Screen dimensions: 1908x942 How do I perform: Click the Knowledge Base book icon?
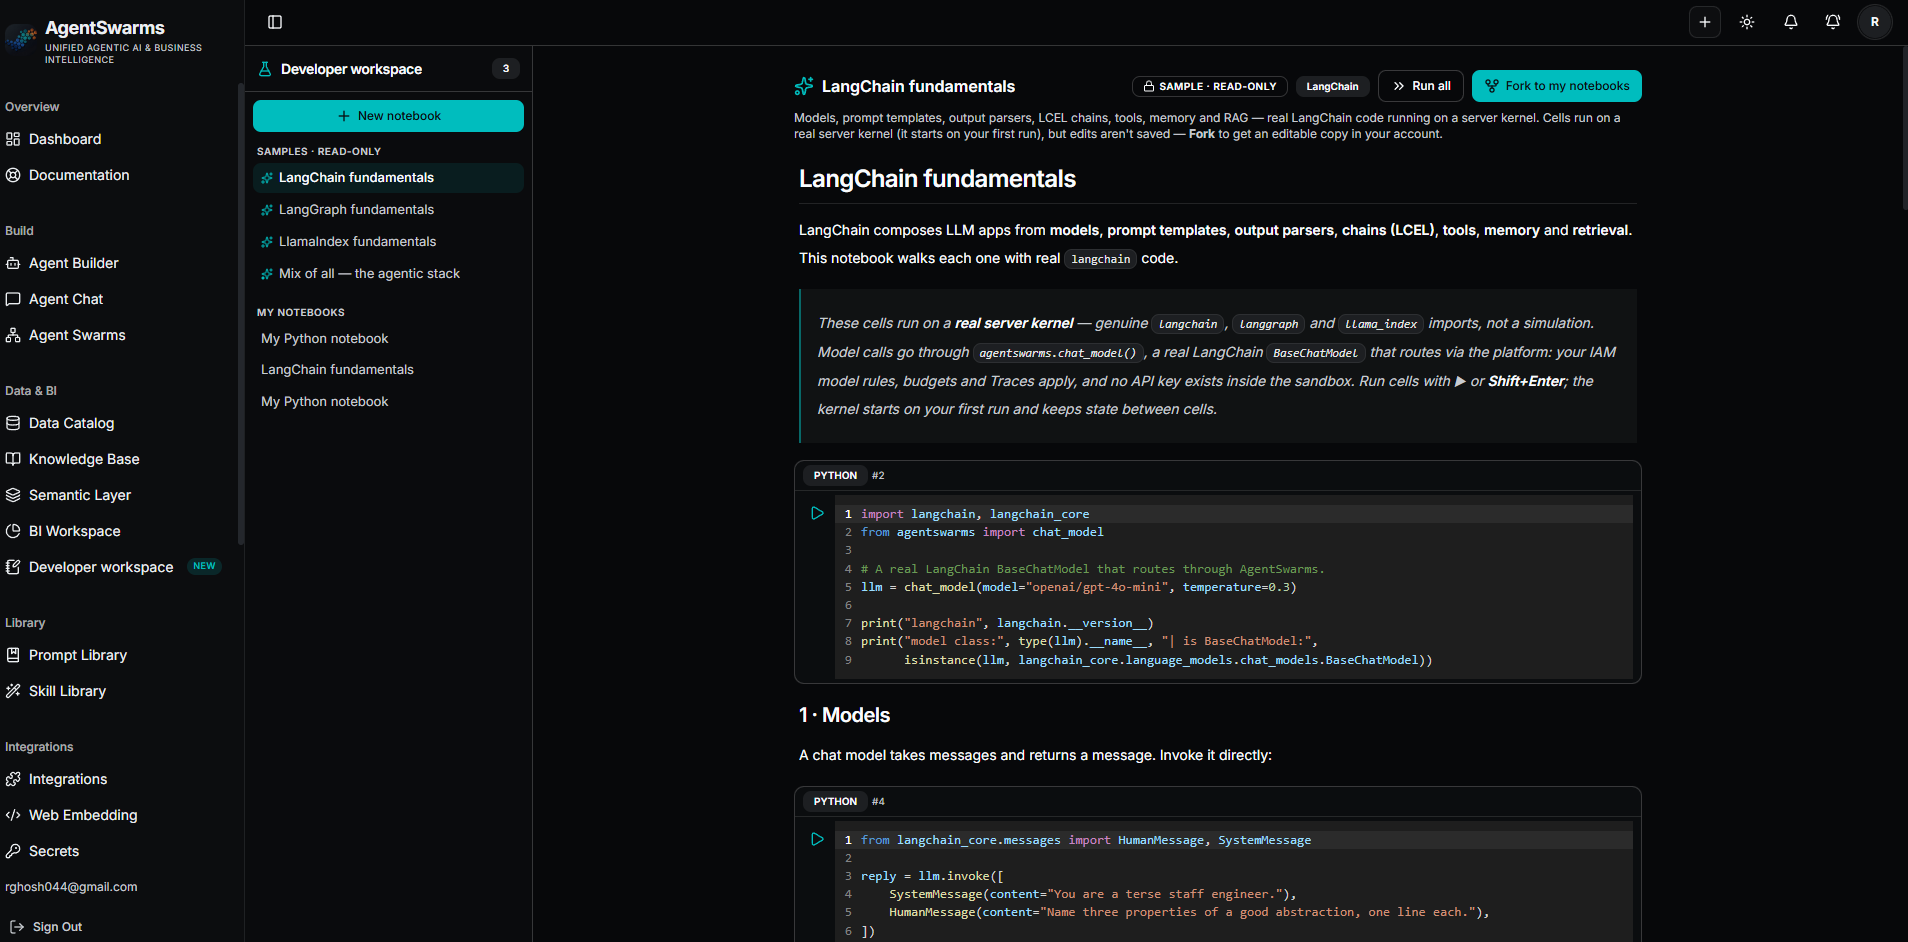(x=13, y=459)
